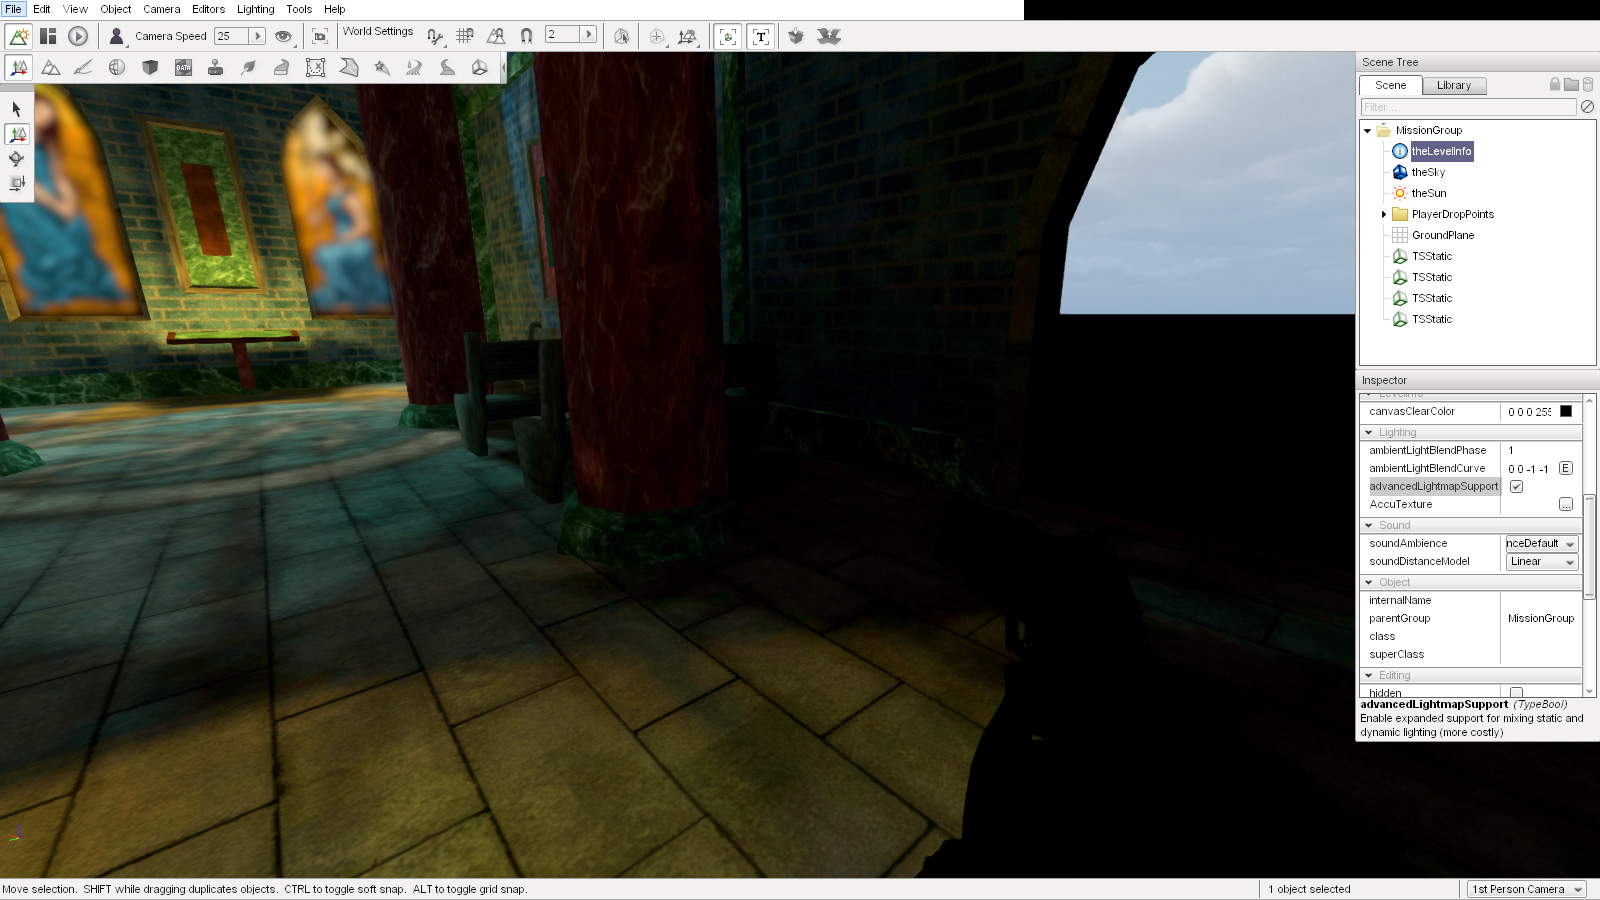
Task: Browse AccuTexture with ellipsis button
Action: pyautogui.click(x=1566, y=505)
